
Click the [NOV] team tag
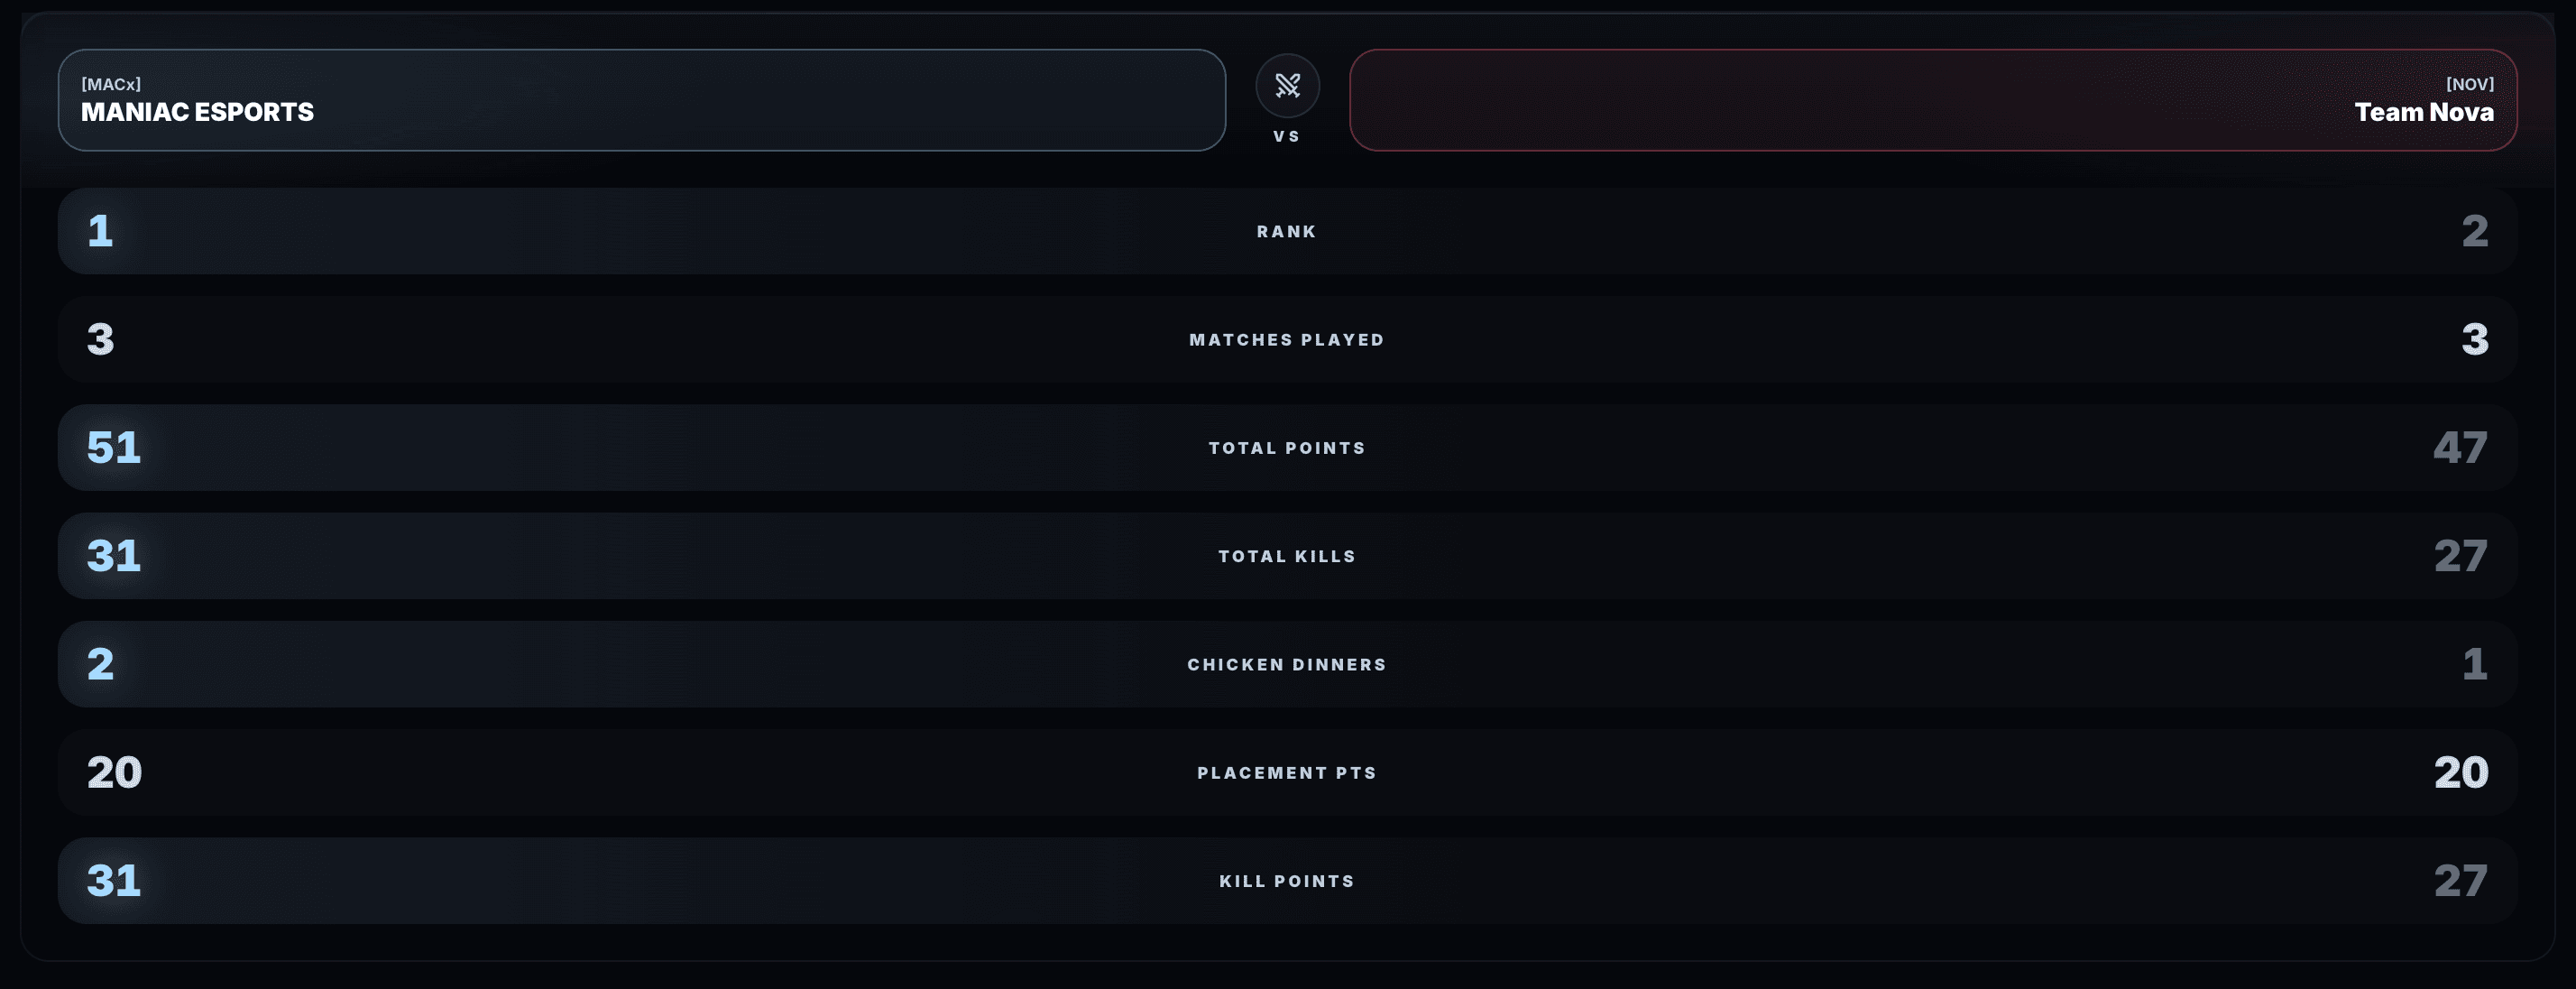[2469, 84]
